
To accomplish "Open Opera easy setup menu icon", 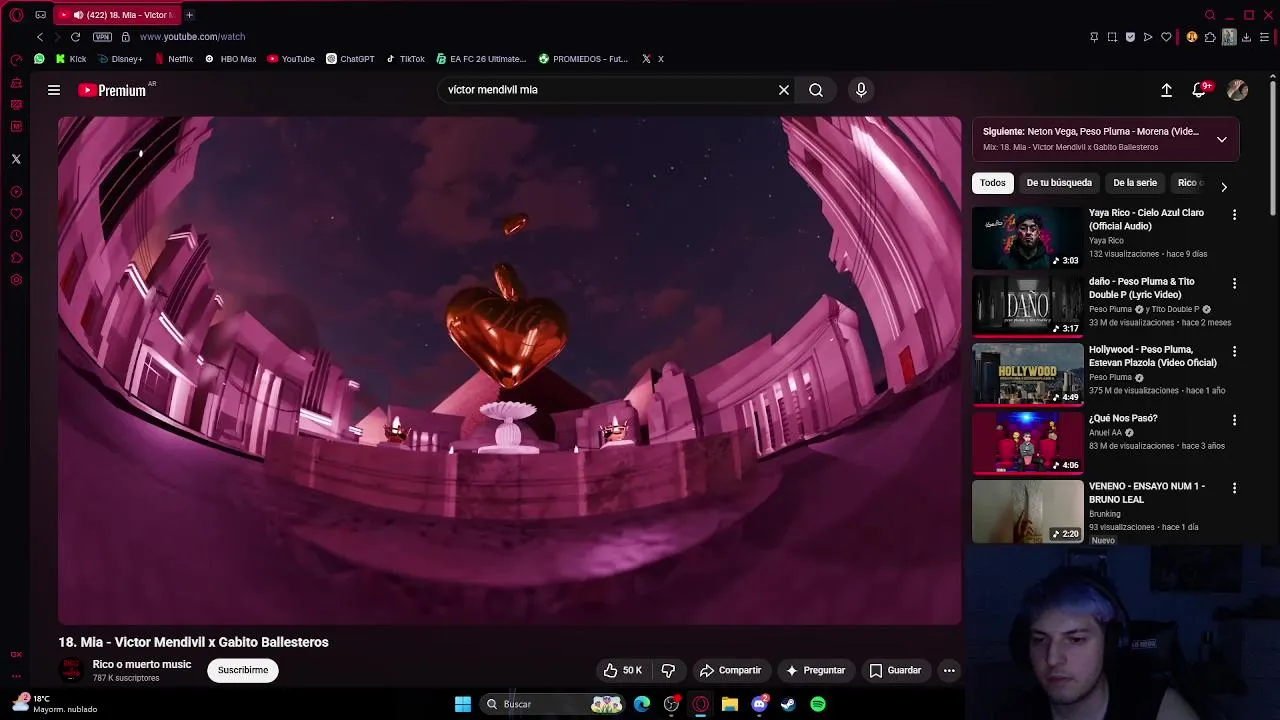I will (x=1264, y=37).
